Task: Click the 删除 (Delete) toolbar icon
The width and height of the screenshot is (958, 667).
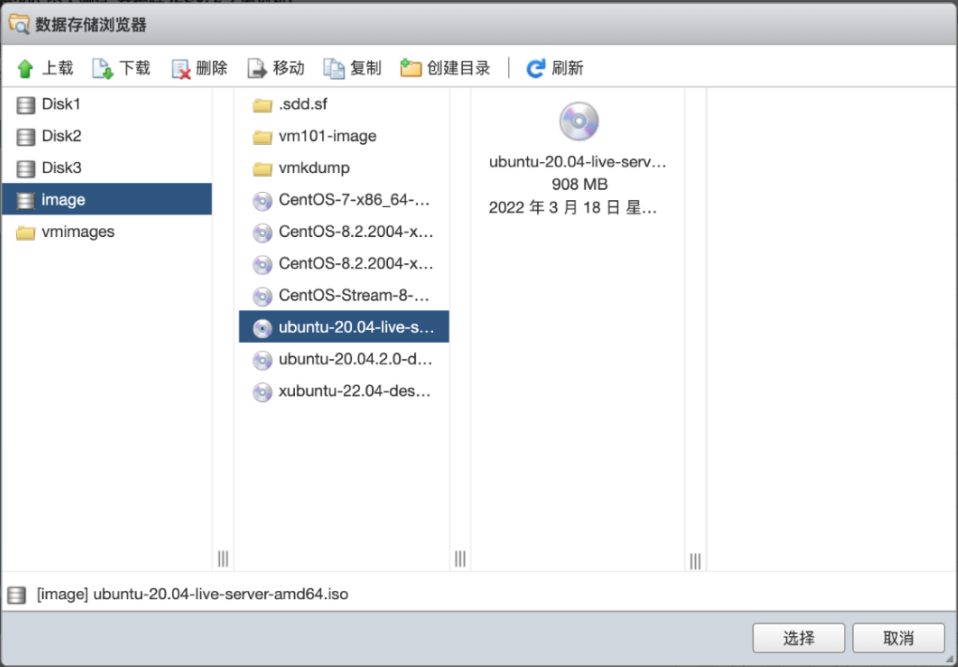Action: point(181,68)
